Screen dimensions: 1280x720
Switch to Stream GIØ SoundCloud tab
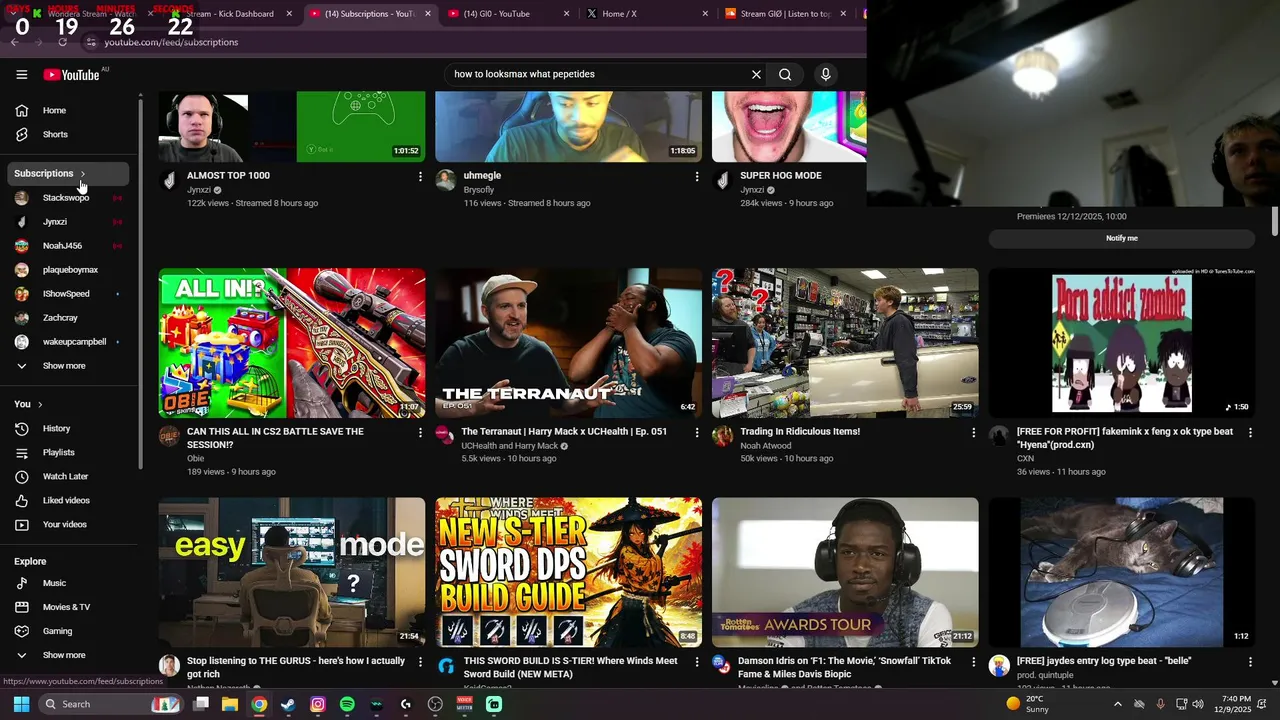click(x=785, y=14)
